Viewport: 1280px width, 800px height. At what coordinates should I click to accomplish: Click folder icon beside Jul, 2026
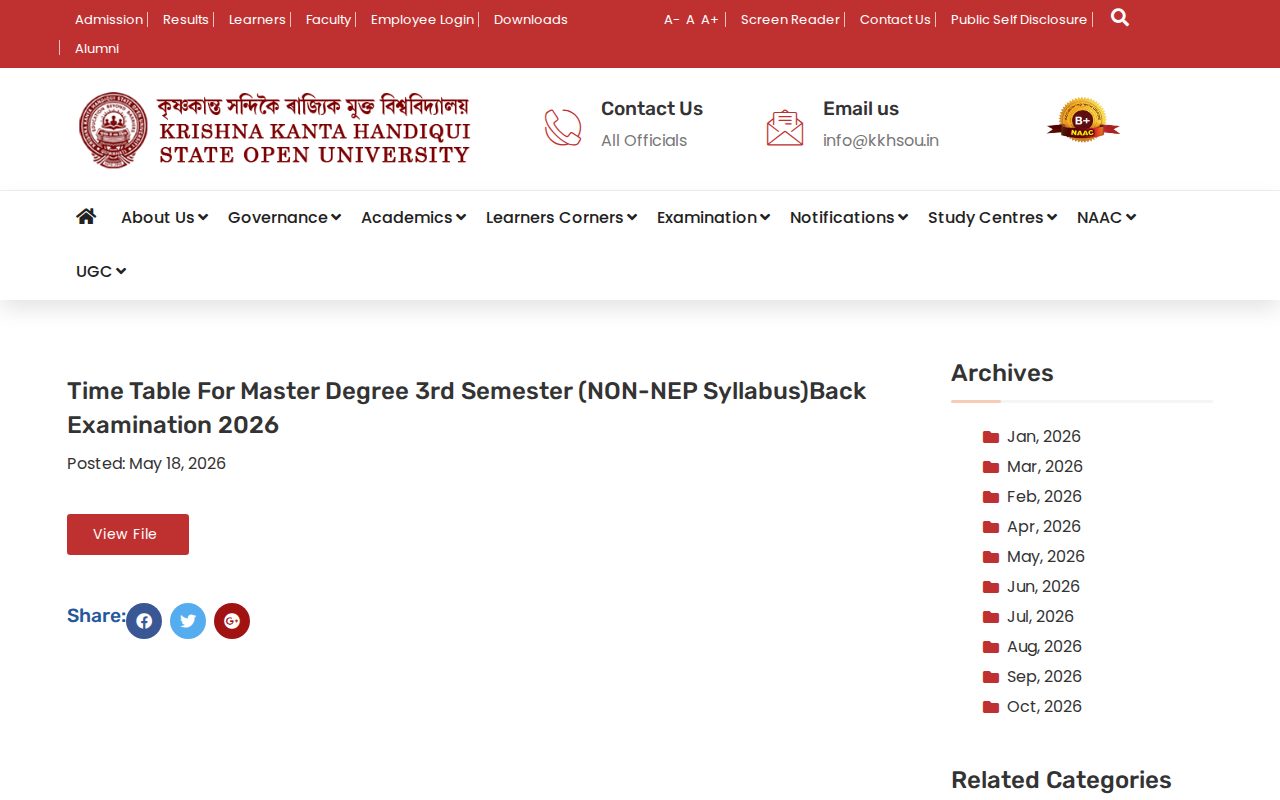pos(991,617)
